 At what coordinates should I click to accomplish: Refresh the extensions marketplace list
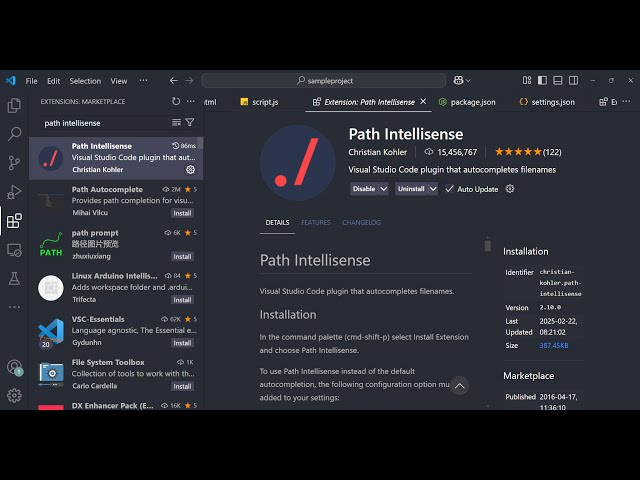pyautogui.click(x=176, y=101)
